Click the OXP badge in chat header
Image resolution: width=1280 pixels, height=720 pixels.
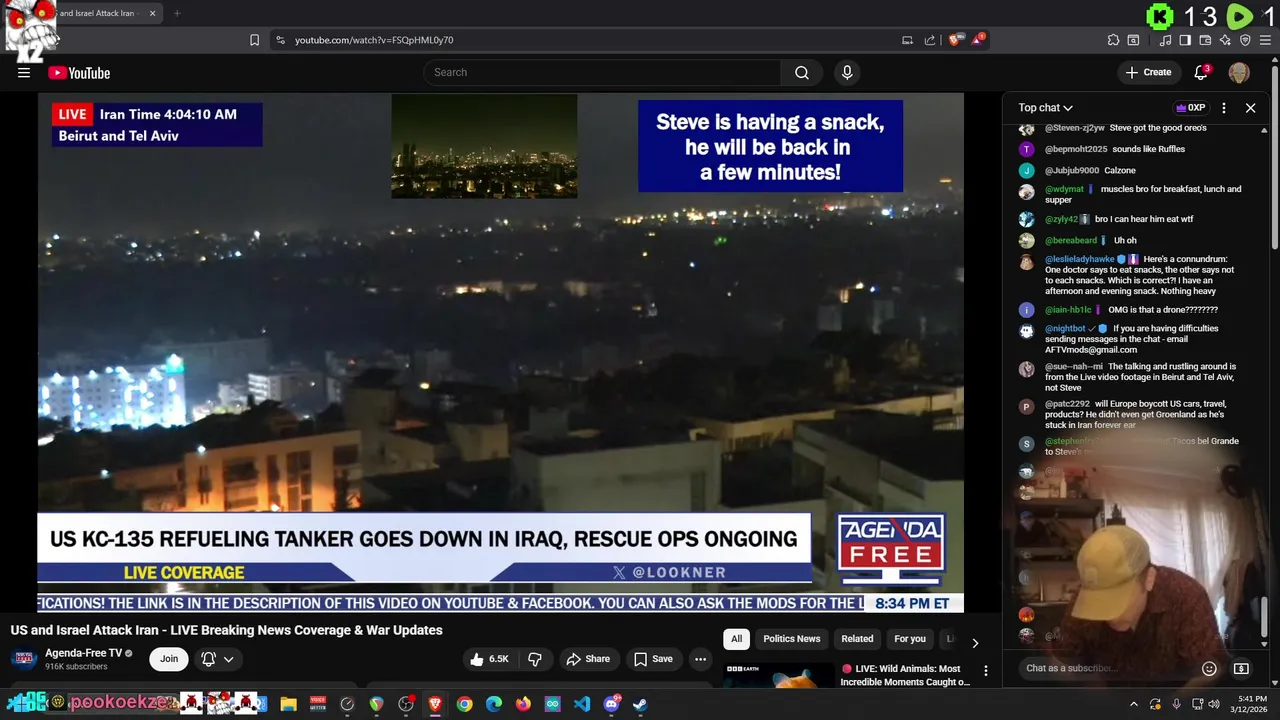(1190, 108)
